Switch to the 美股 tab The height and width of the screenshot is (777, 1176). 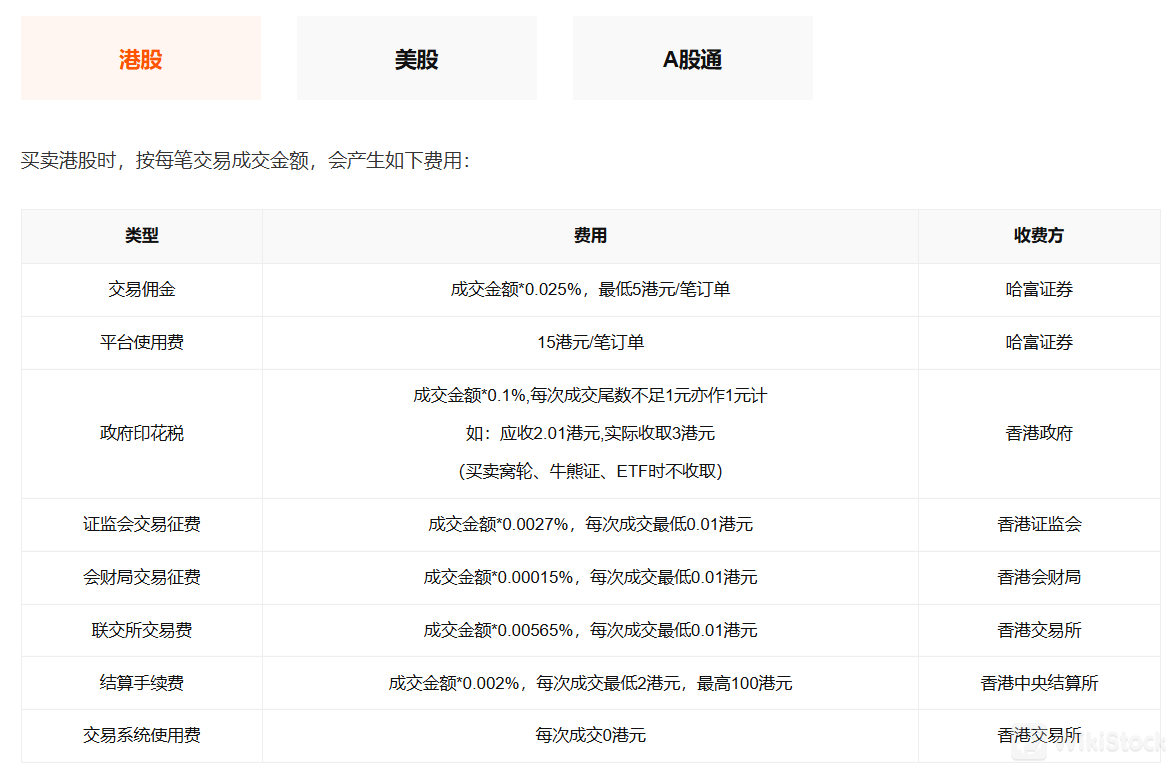[416, 58]
